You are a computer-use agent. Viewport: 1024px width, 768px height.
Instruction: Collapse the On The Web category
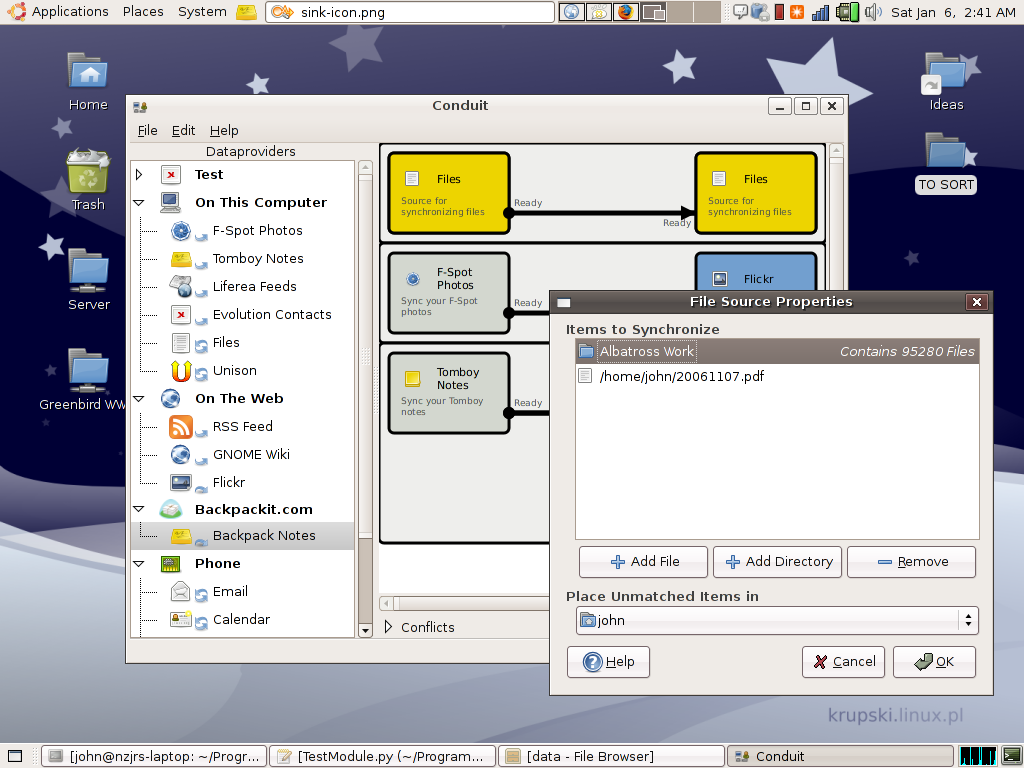(139, 398)
